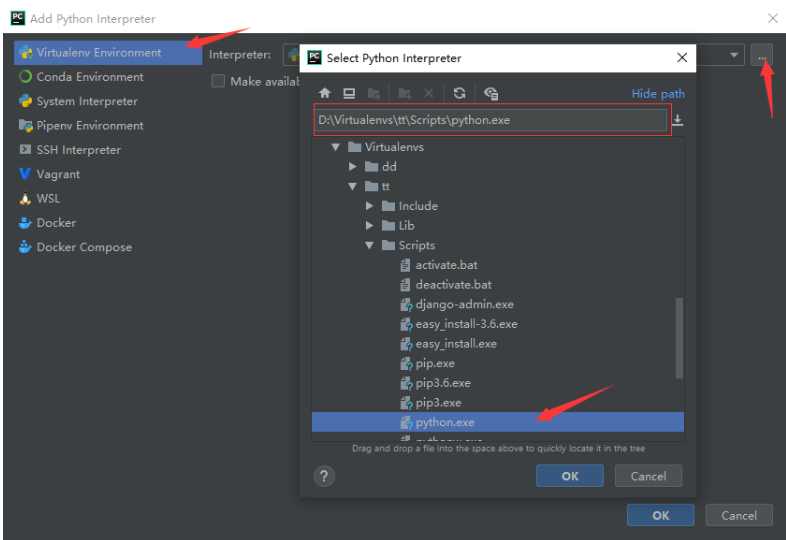Click Cancel in Add Python Interpreter window
The width and height of the screenshot is (786, 540).
pyautogui.click(x=738, y=515)
